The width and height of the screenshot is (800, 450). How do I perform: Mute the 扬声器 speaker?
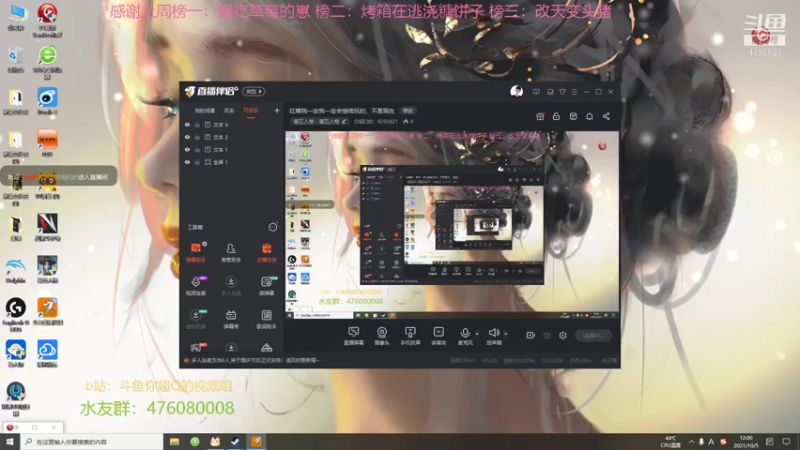coord(493,336)
